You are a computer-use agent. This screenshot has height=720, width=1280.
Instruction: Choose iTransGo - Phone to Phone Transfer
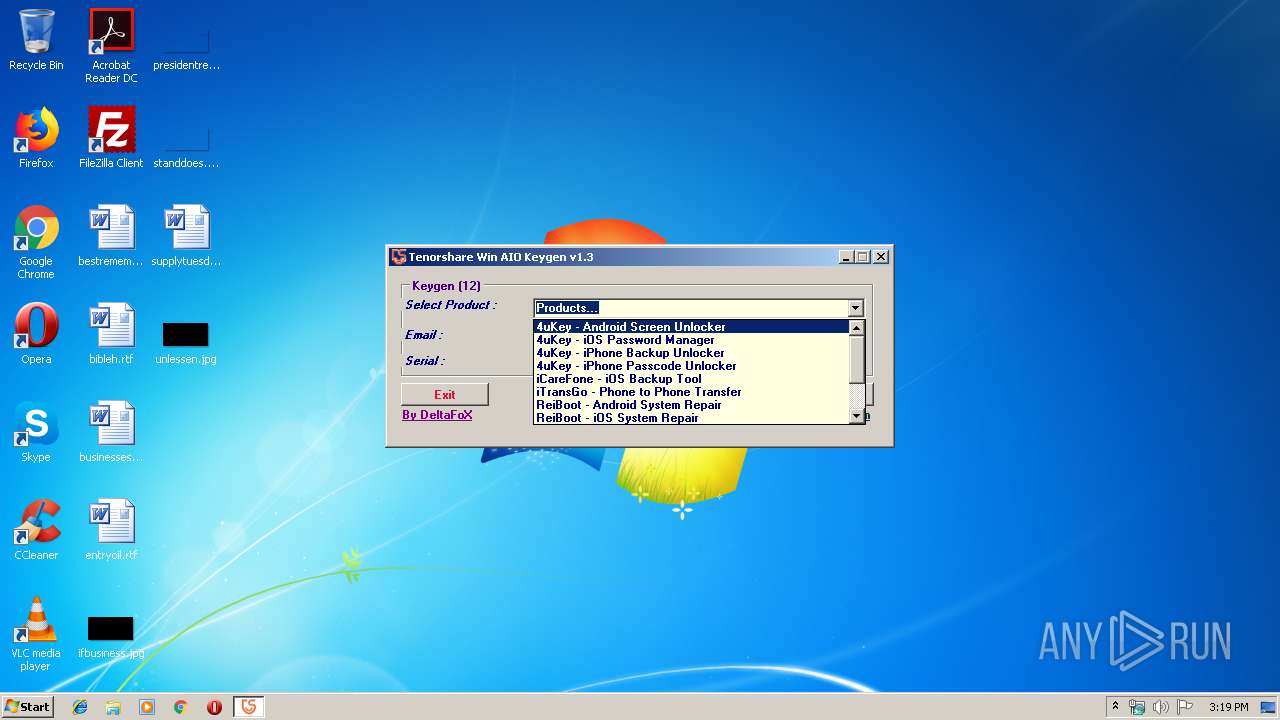click(x=691, y=392)
